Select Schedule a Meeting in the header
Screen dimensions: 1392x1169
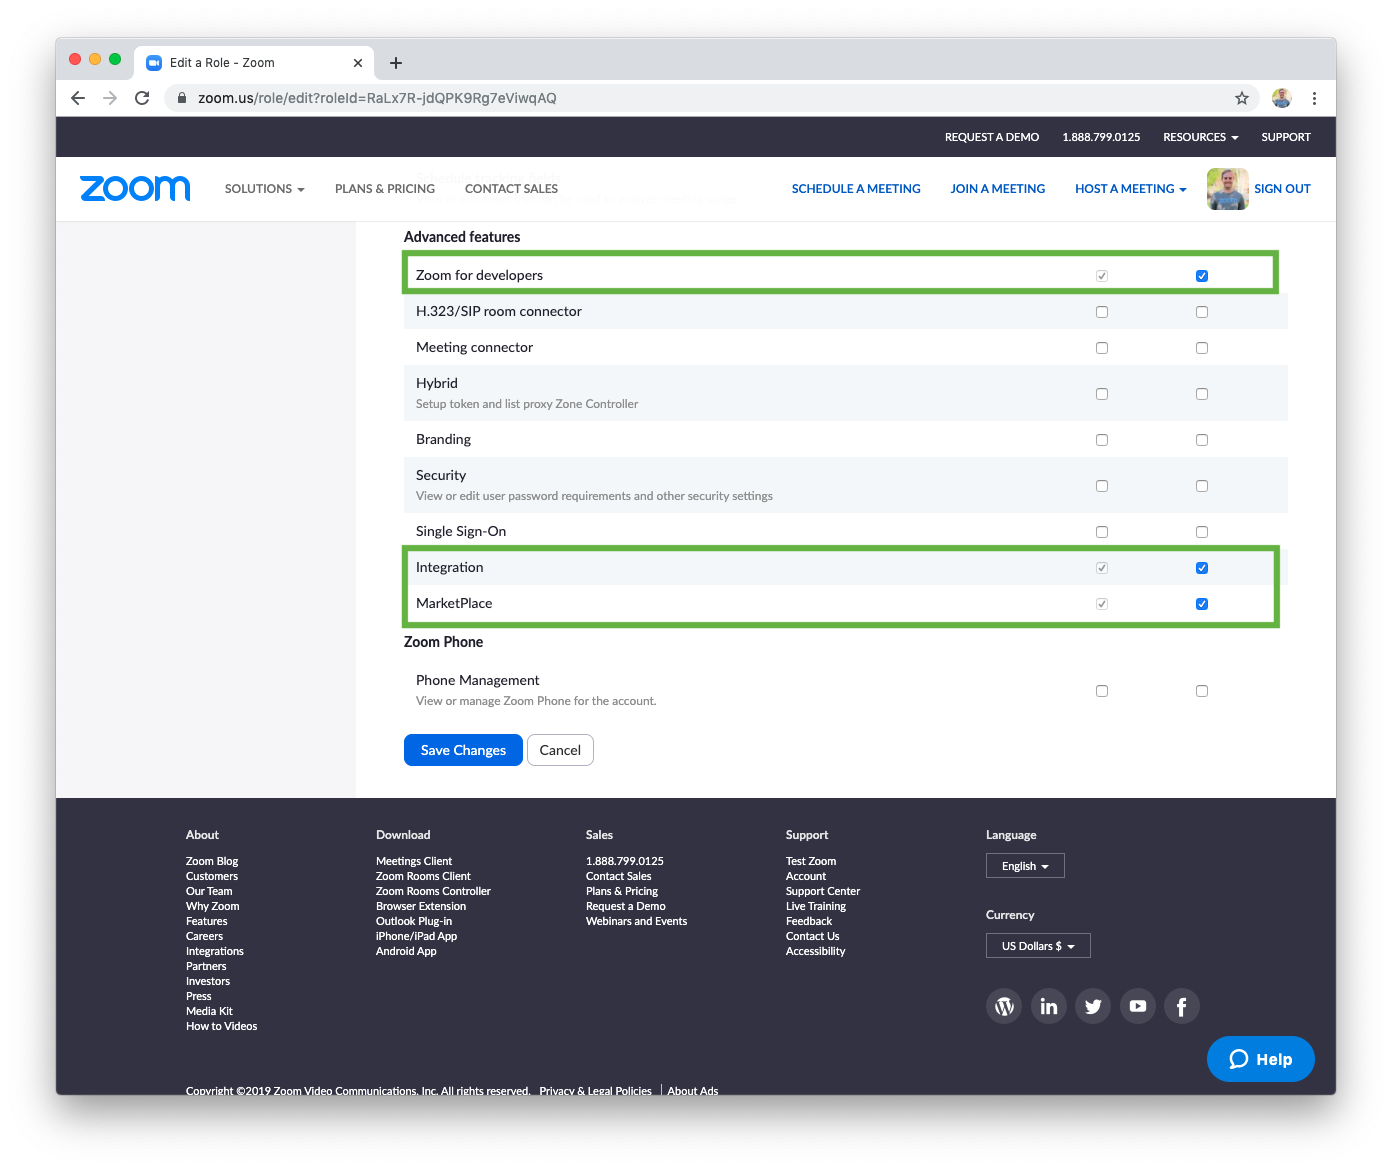pyautogui.click(x=856, y=189)
